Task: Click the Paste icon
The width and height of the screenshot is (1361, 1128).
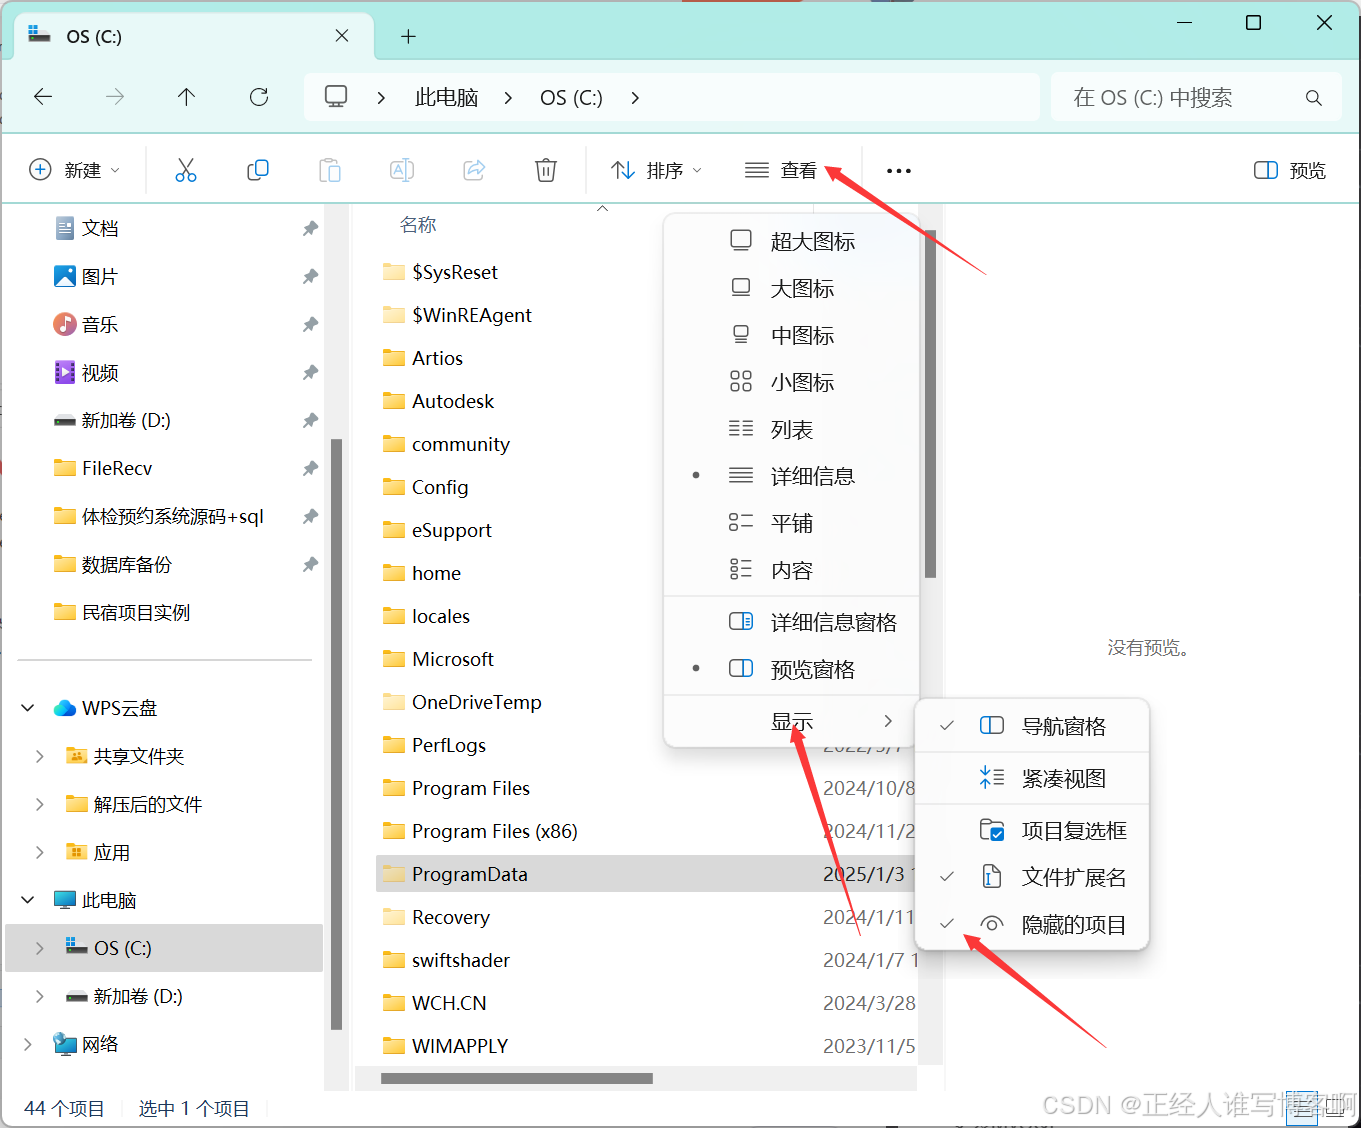Action: pyautogui.click(x=330, y=170)
